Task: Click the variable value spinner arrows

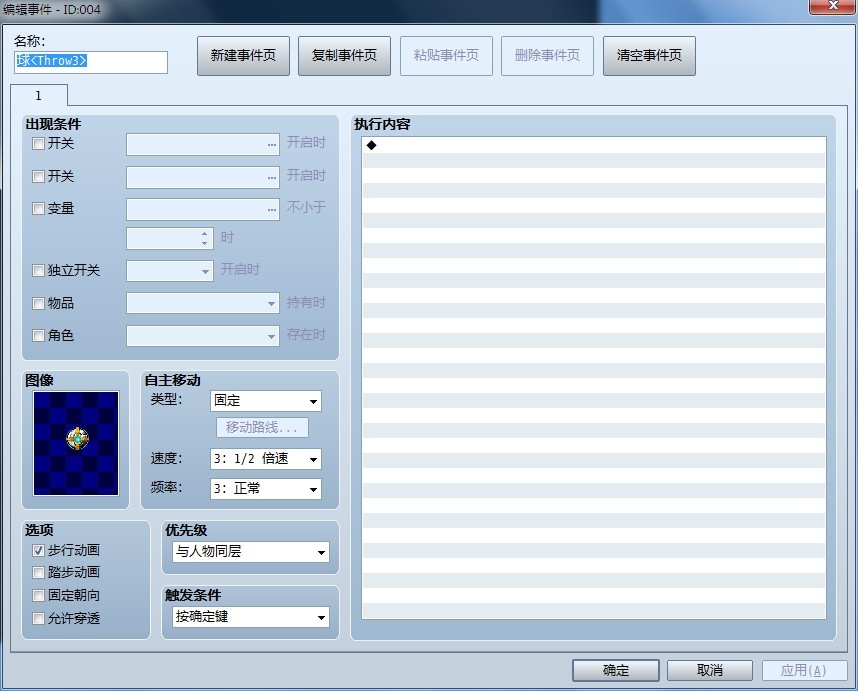Action: click(205, 239)
